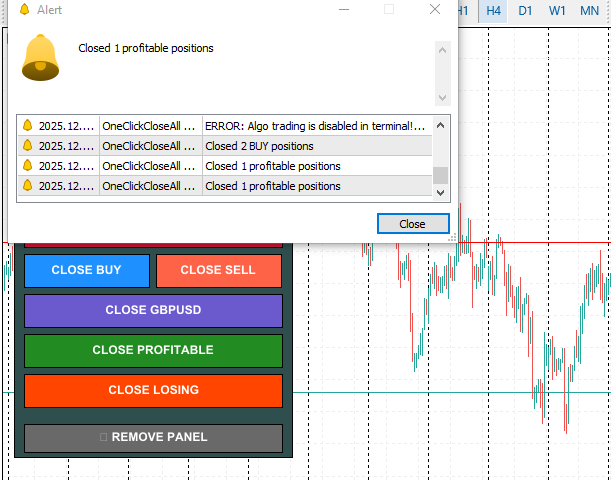Image resolution: width=611 pixels, height=480 pixels.
Task: Select the 'Closed 2 BUY positions' entry
Action: click(315, 146)
